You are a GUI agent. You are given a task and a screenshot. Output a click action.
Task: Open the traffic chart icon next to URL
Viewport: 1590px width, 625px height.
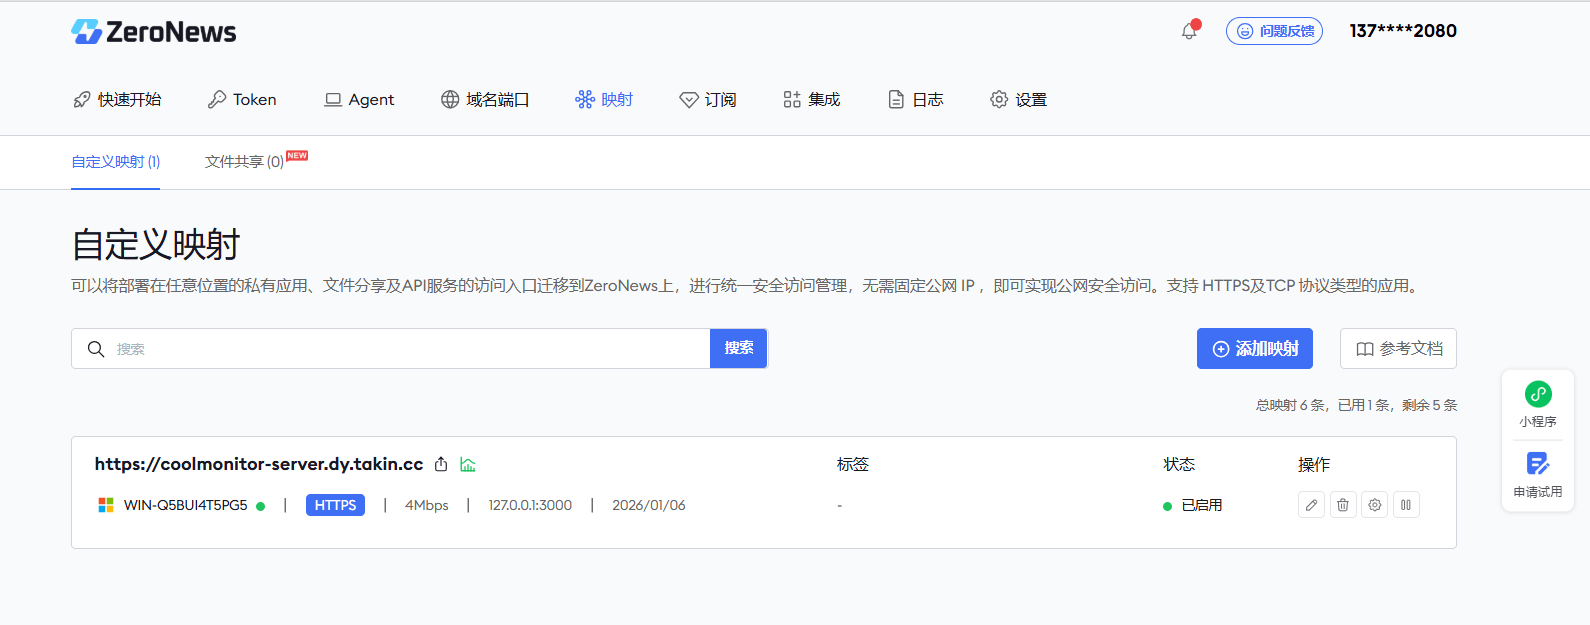(468, 464)
